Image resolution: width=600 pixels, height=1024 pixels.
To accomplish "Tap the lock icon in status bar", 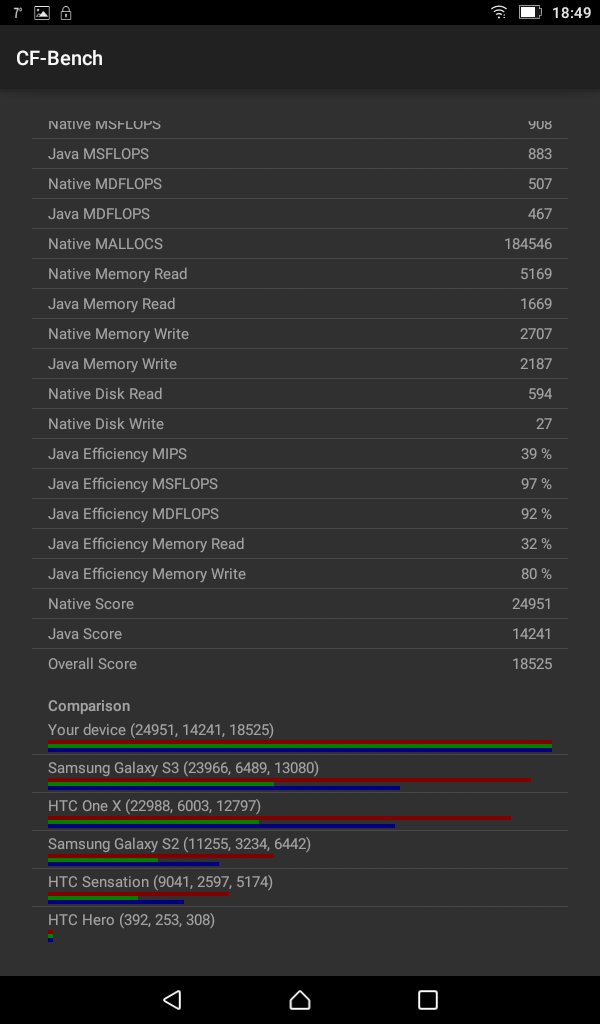I will pos(66,13).
